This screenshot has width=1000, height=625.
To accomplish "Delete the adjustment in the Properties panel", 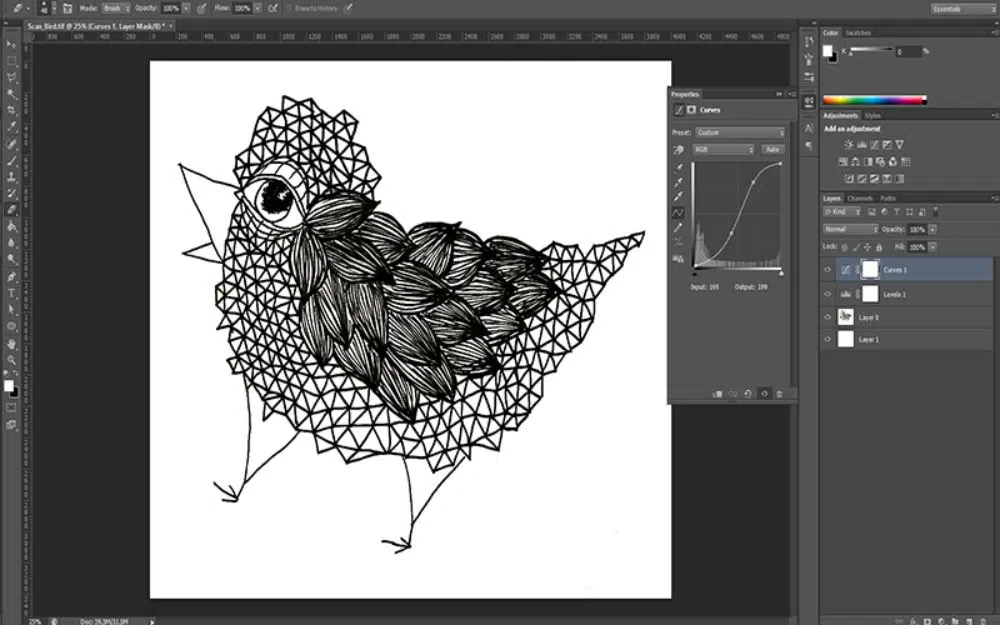I will click(780, 394).
